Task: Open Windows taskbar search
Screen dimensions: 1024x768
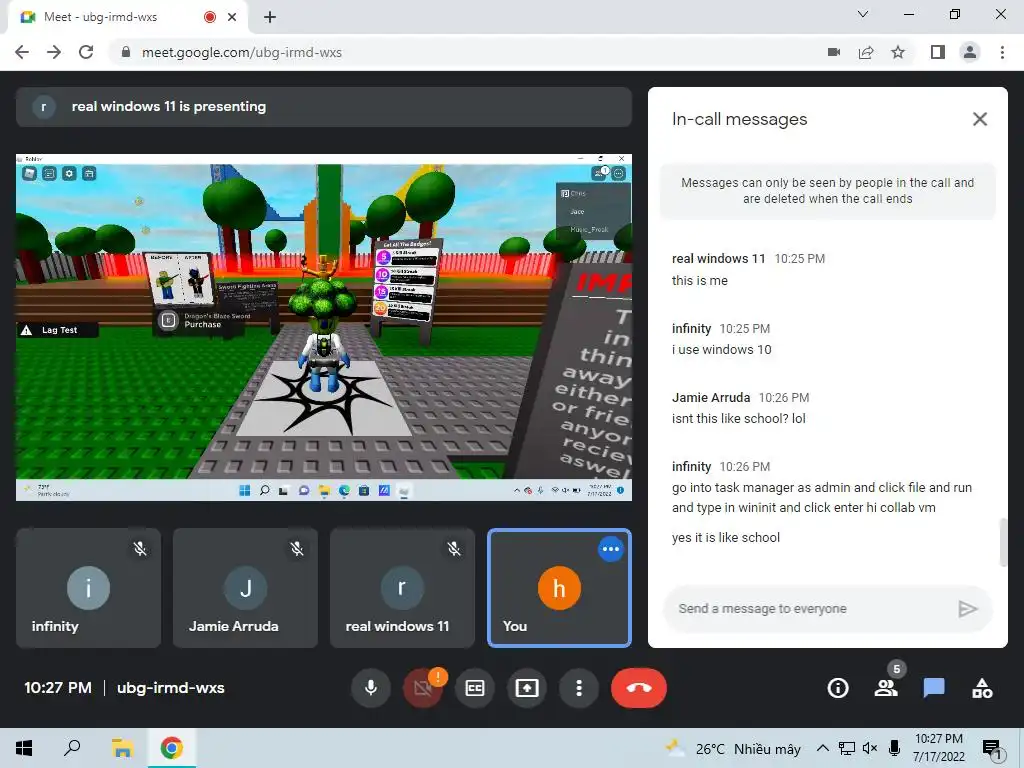Action: point(72,748)
